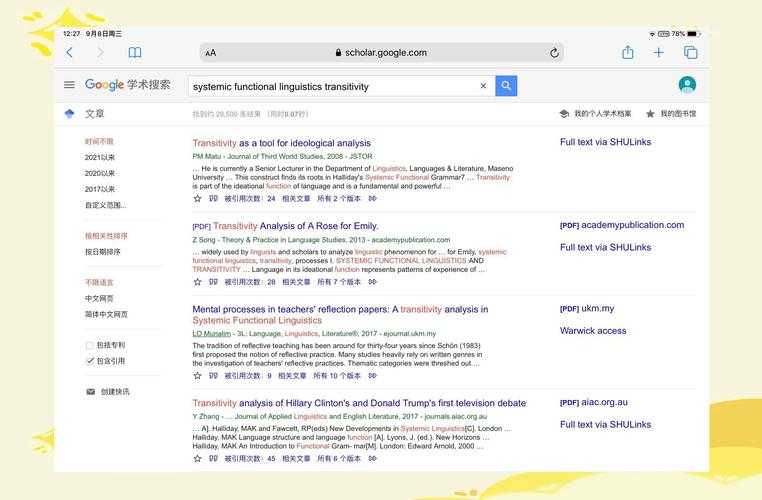View 所有 7 个版本 versions
The height and width of the screenshot is (500, 762).
tap(339, 282)
